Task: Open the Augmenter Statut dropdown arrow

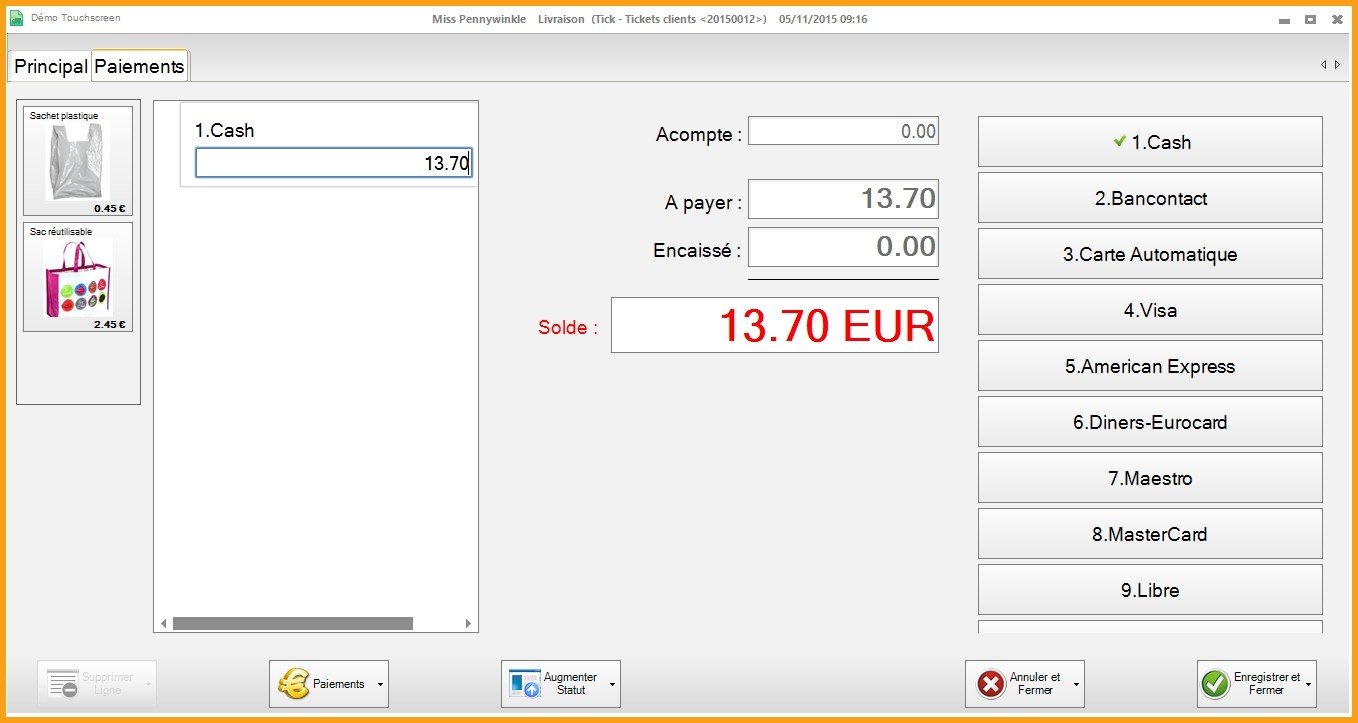Action: 612,685
